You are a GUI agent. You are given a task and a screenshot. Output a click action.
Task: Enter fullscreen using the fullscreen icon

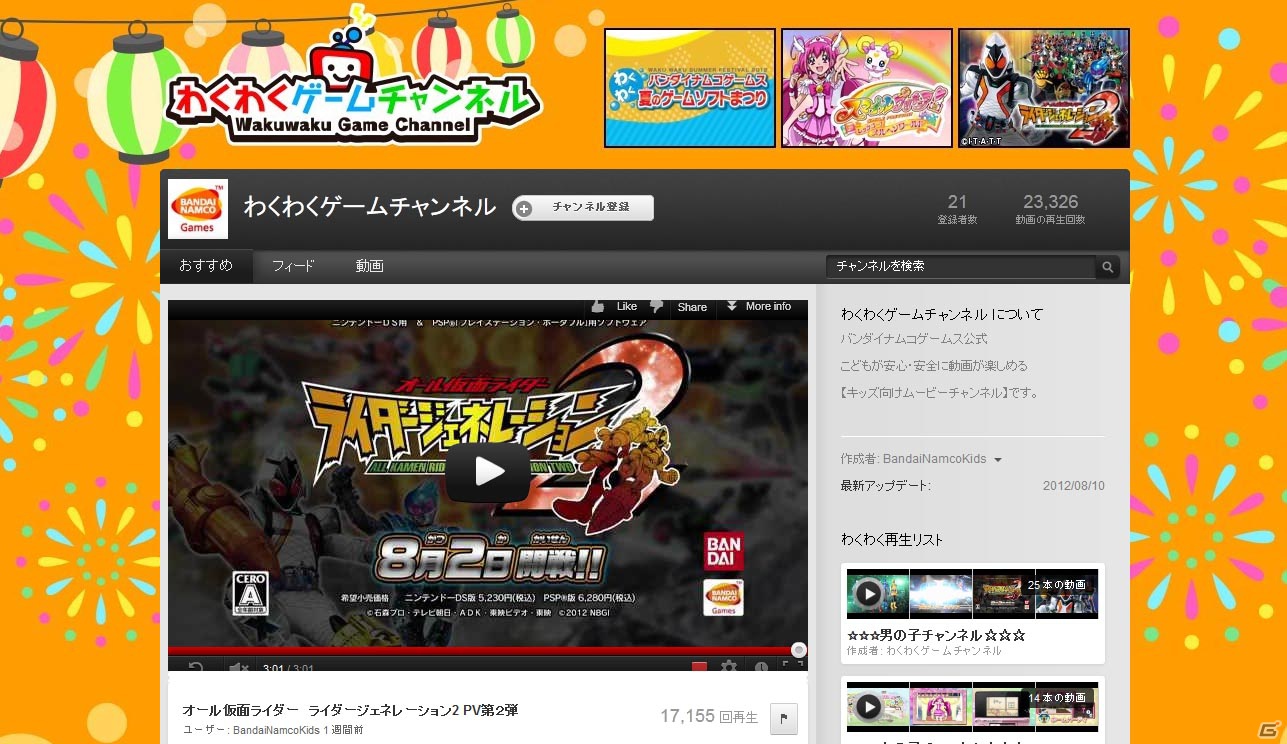coord(790,666)
